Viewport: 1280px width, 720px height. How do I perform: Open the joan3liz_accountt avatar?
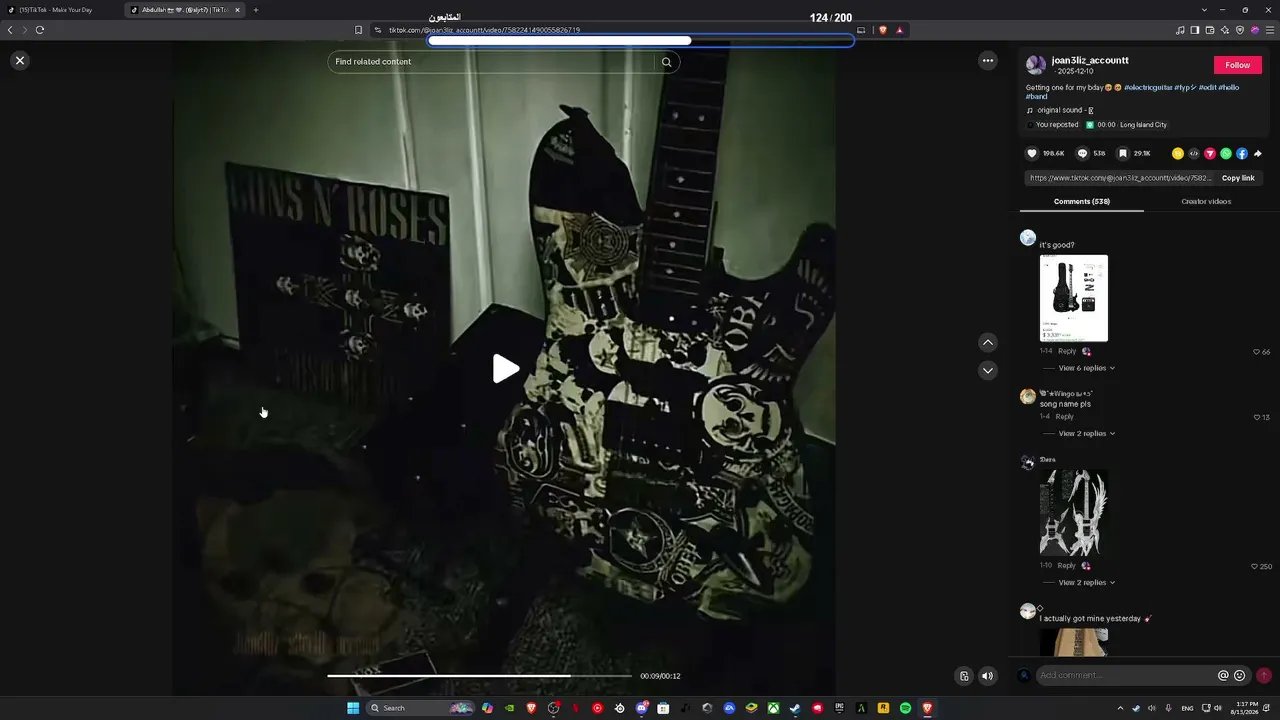coord(1036,65)
